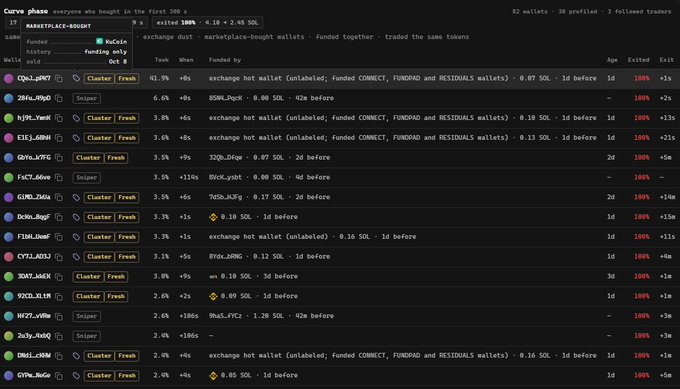680x389 pixels.
Task: Copy the GYPm…NoGo wallet address
Action: [x=59, y=376]
